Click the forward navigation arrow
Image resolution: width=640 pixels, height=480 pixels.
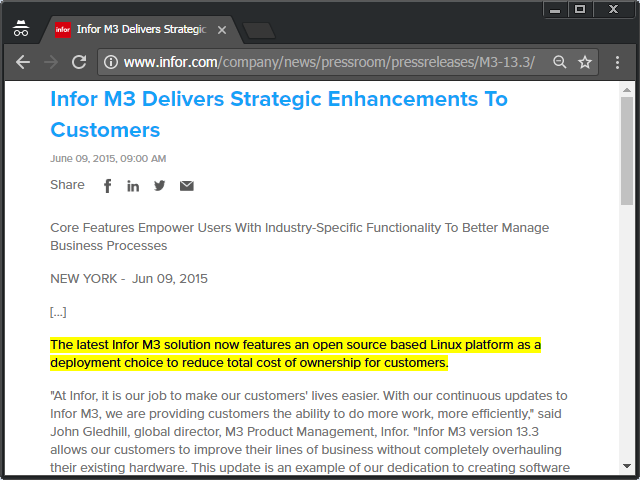pyautogui.click(x=50, y=62)
